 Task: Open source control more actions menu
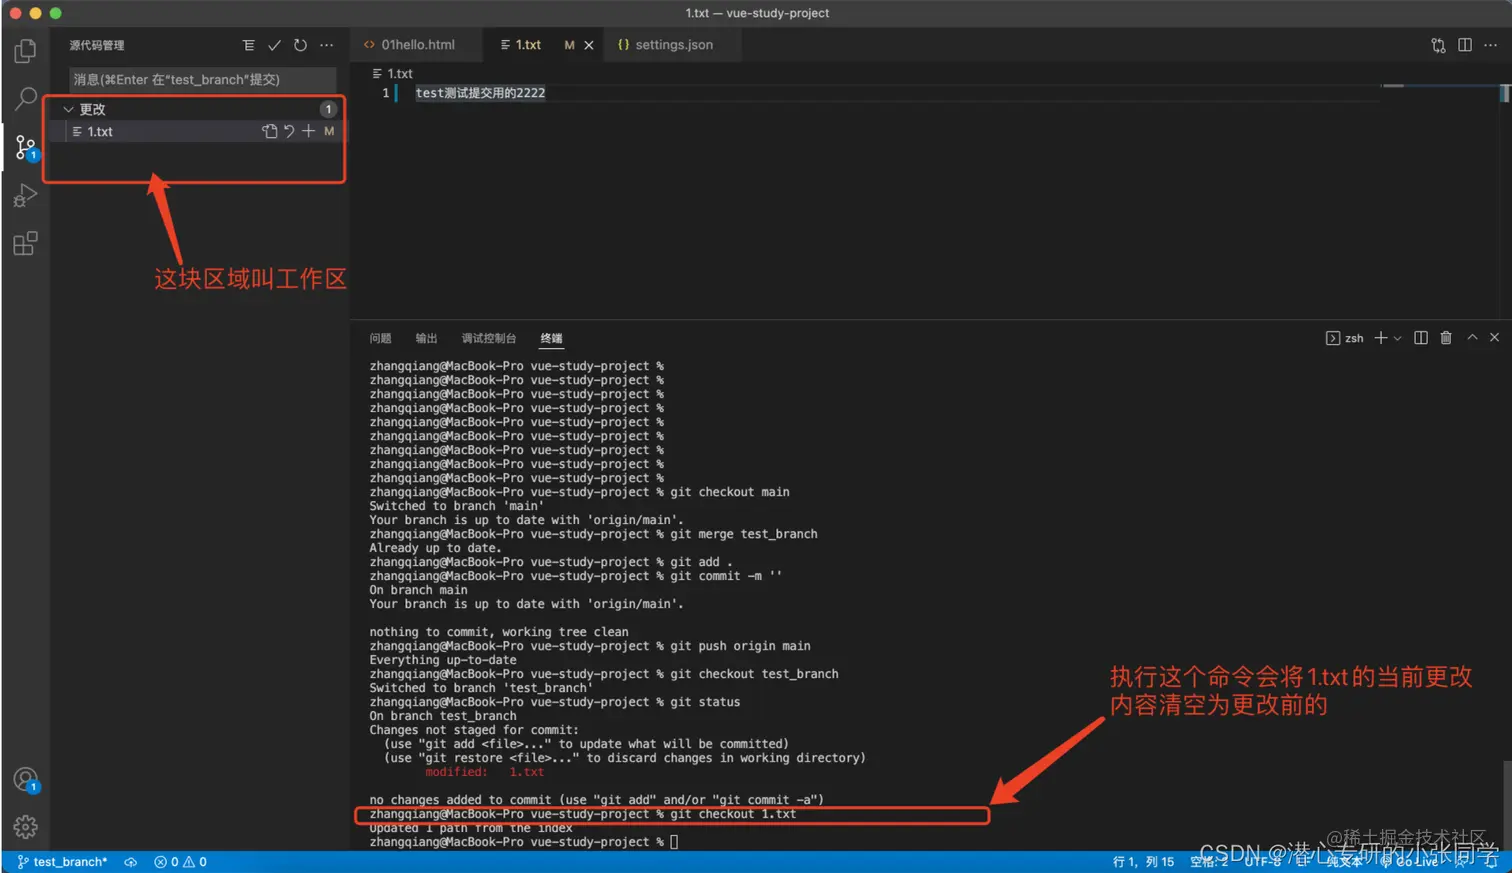click(326, 45)
